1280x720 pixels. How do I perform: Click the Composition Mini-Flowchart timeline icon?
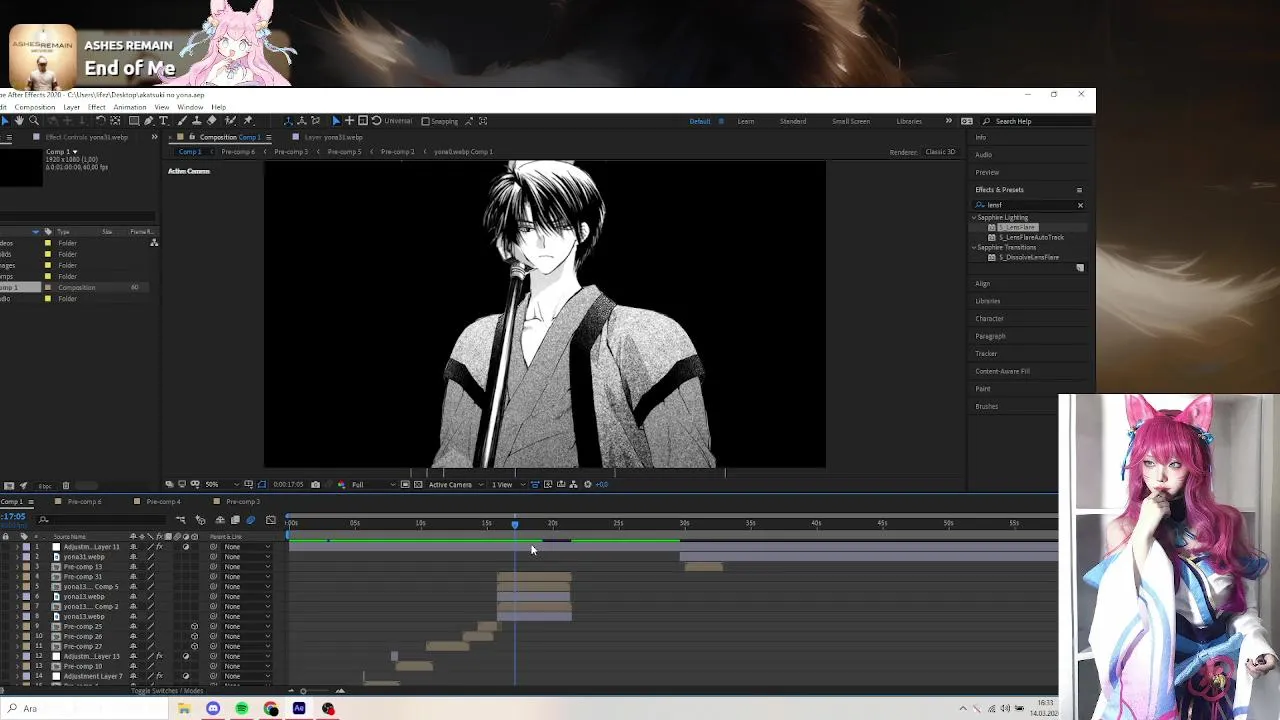tap(180, 520)
